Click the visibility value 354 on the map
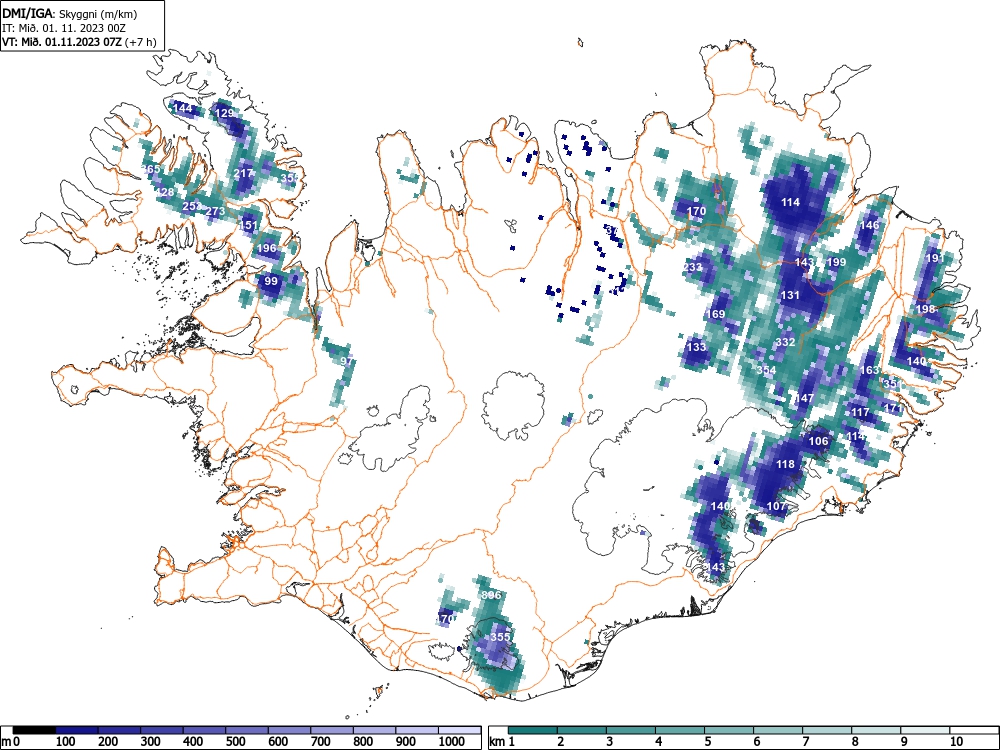The height and width of the screenshot is (750, 1000). [x=767, y=370]
